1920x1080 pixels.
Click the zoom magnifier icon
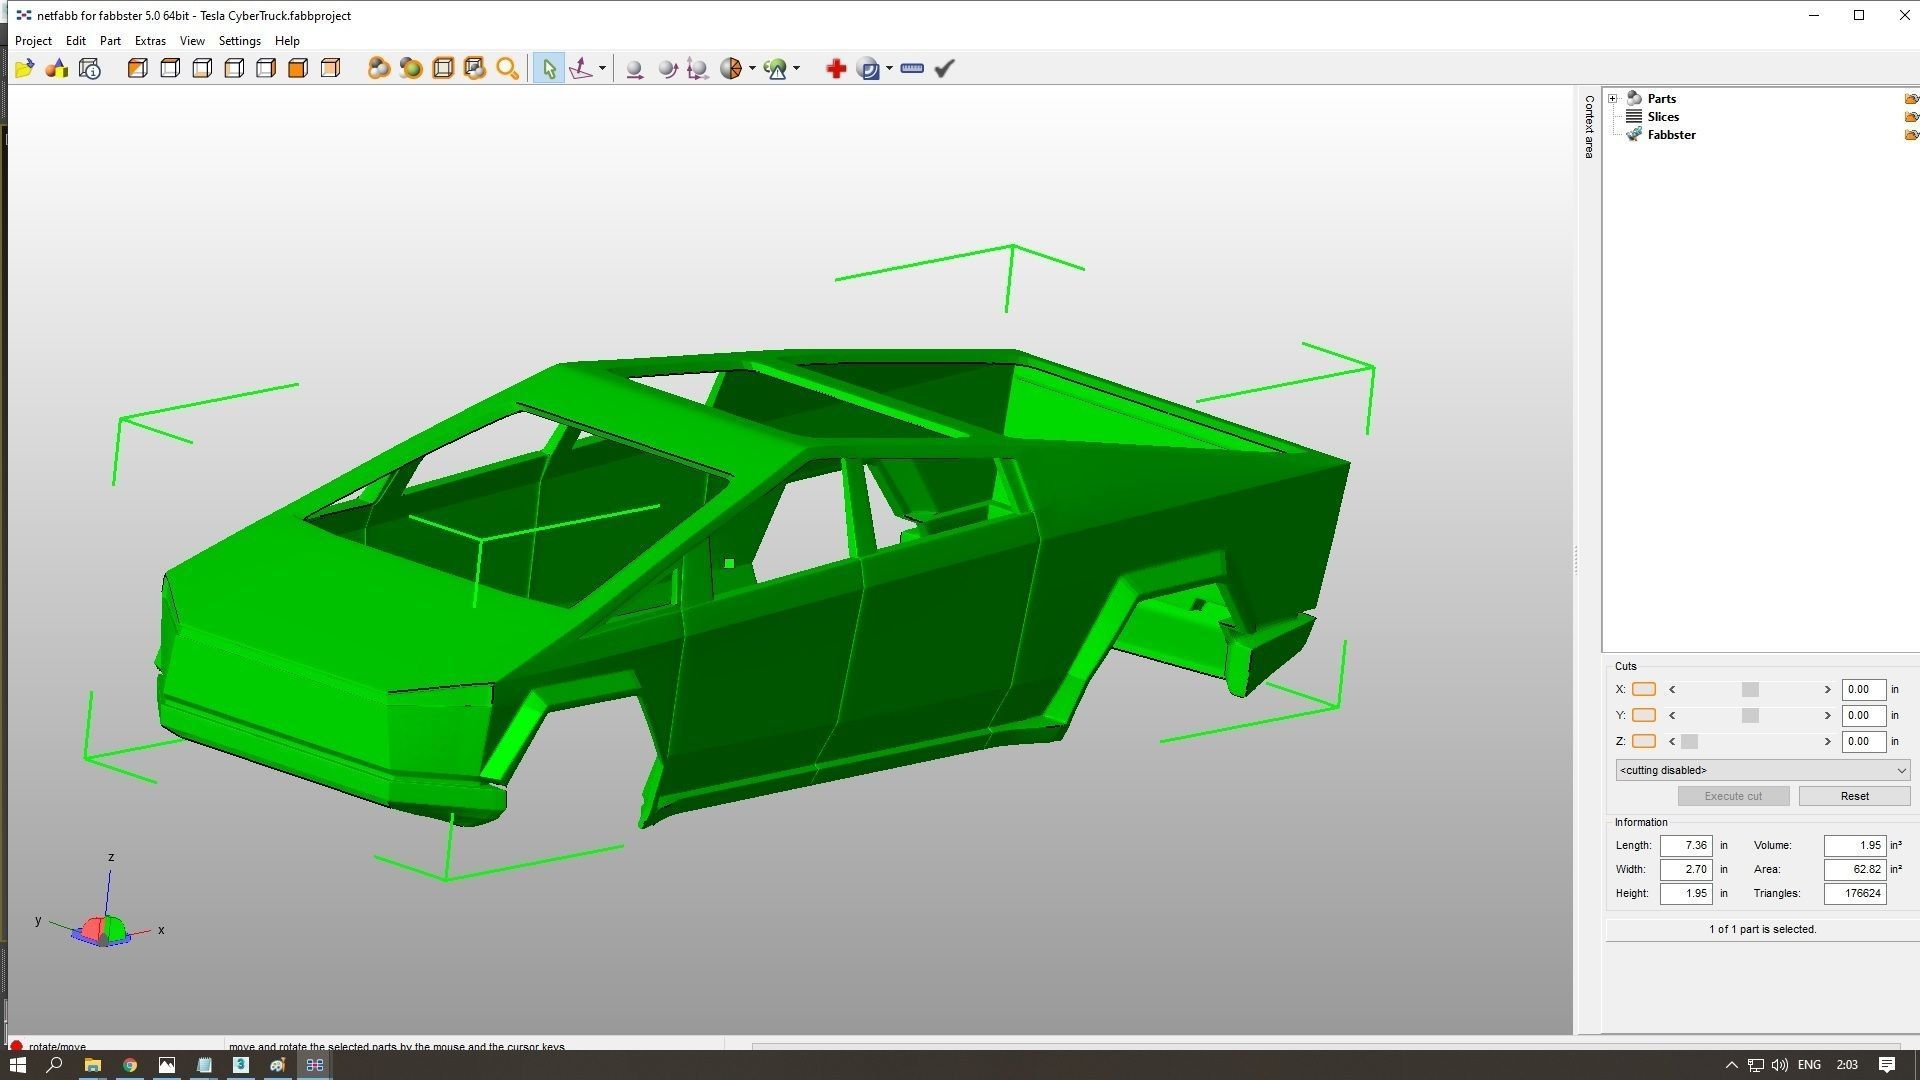pos(507,68)
